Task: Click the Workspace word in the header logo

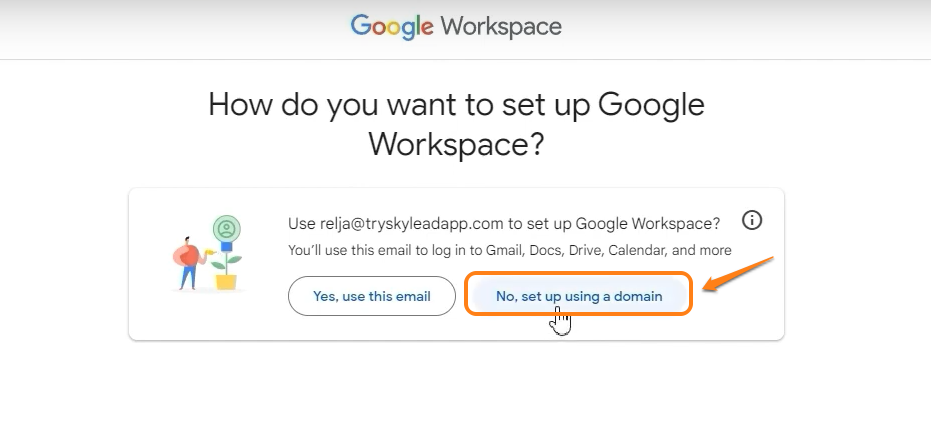Action: click(x=501, y=26)
